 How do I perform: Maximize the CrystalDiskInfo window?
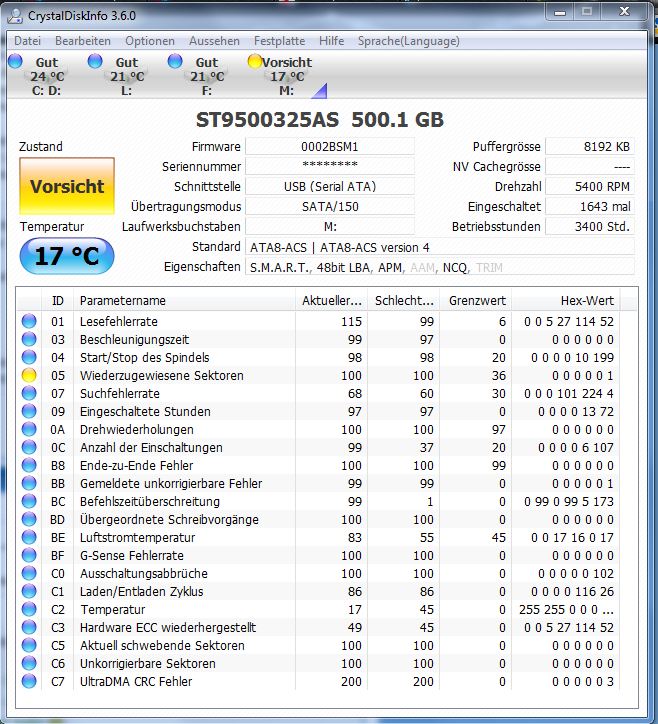[x=587, y=12]
